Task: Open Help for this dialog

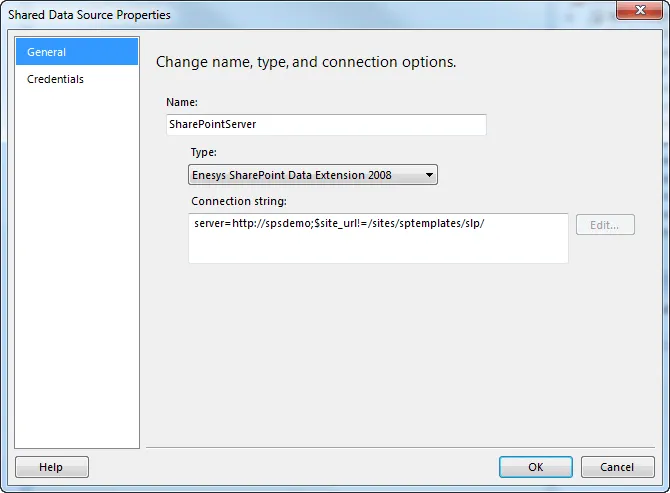Action: (x=51, y=467)
